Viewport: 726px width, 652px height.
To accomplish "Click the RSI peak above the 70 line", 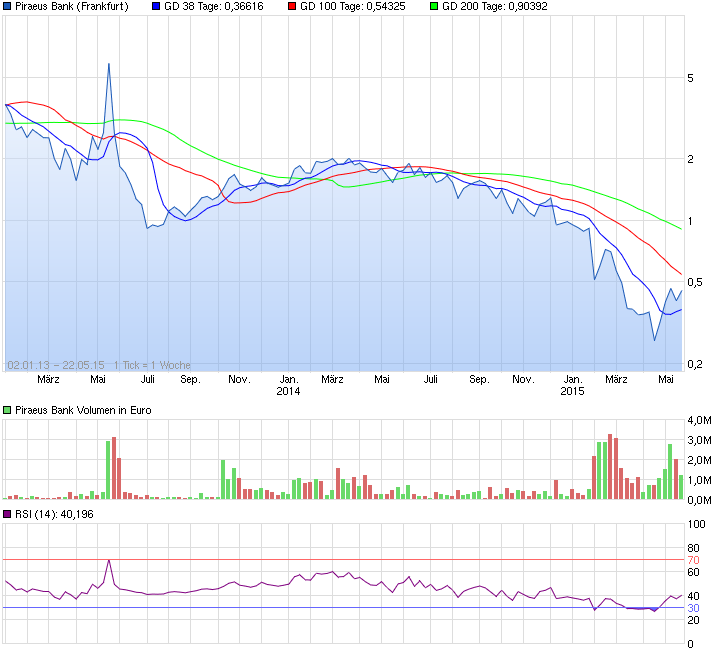I will pyautogui.click(x=108, y=560).
